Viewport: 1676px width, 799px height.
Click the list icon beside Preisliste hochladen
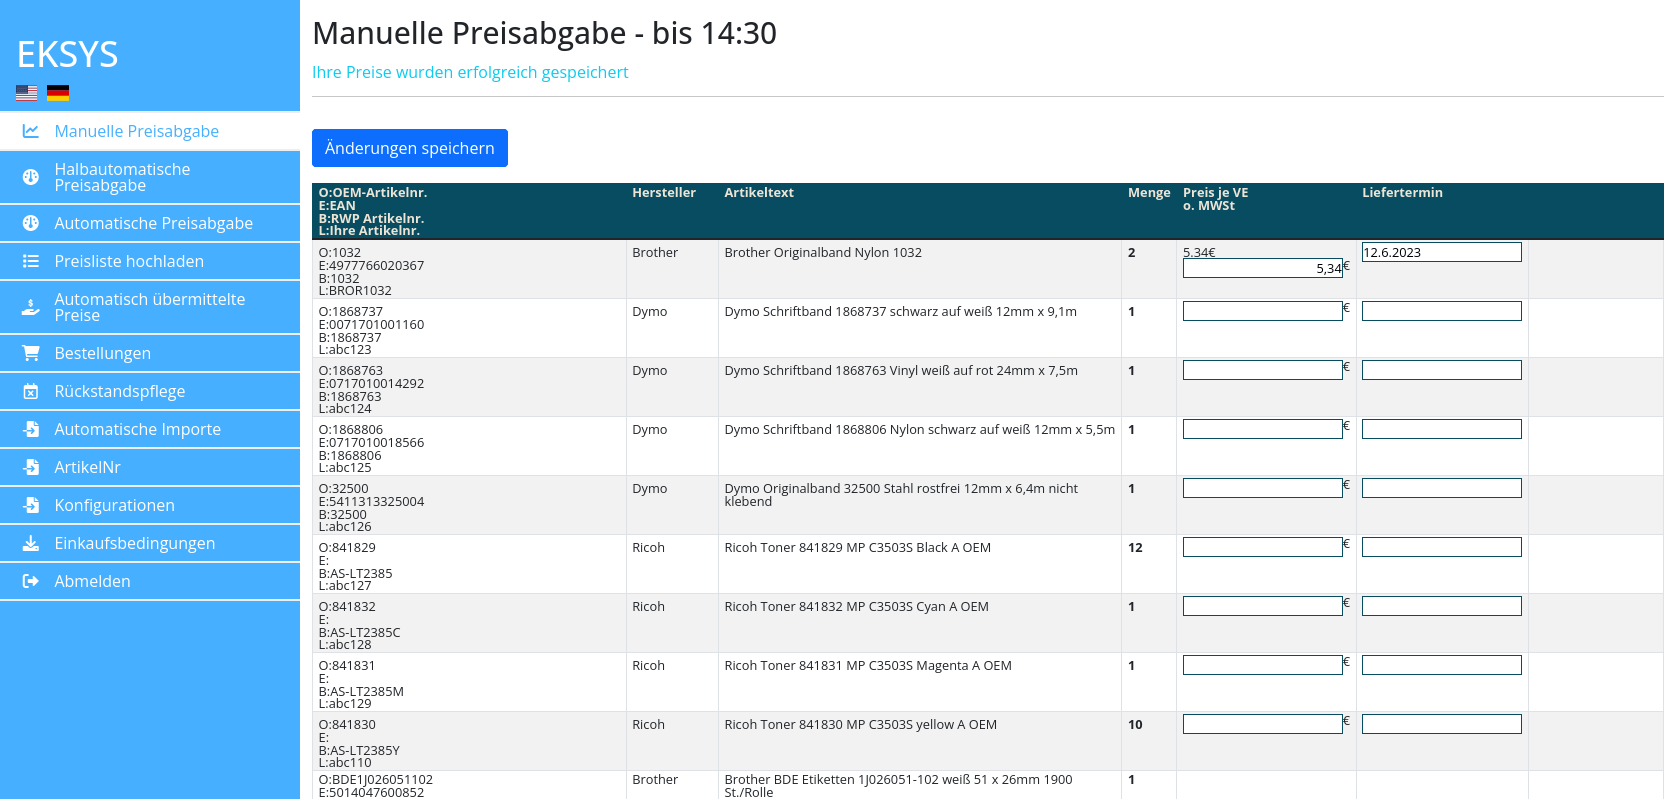(x=31, y=261)
